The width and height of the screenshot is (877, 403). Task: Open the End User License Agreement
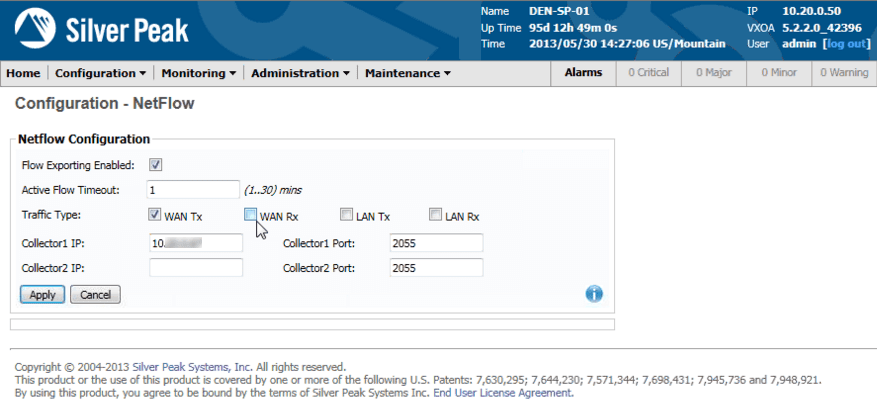coord(503,393)
